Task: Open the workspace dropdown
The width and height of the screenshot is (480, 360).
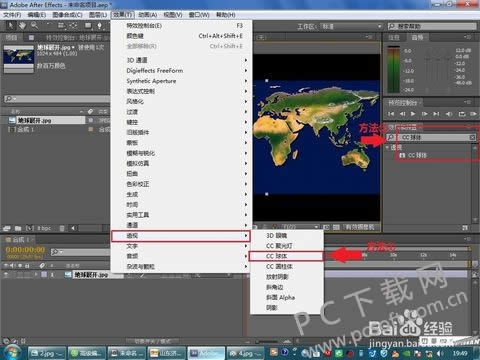Action: 351,26
